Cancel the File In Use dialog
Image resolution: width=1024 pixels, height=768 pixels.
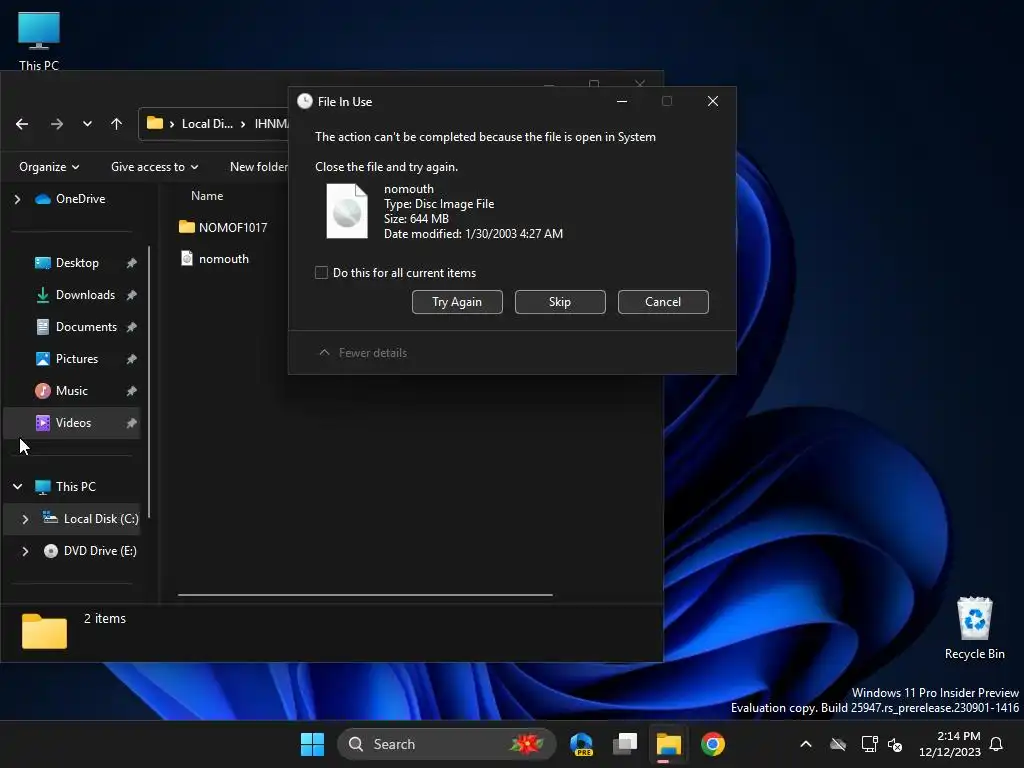coord(663,302)
